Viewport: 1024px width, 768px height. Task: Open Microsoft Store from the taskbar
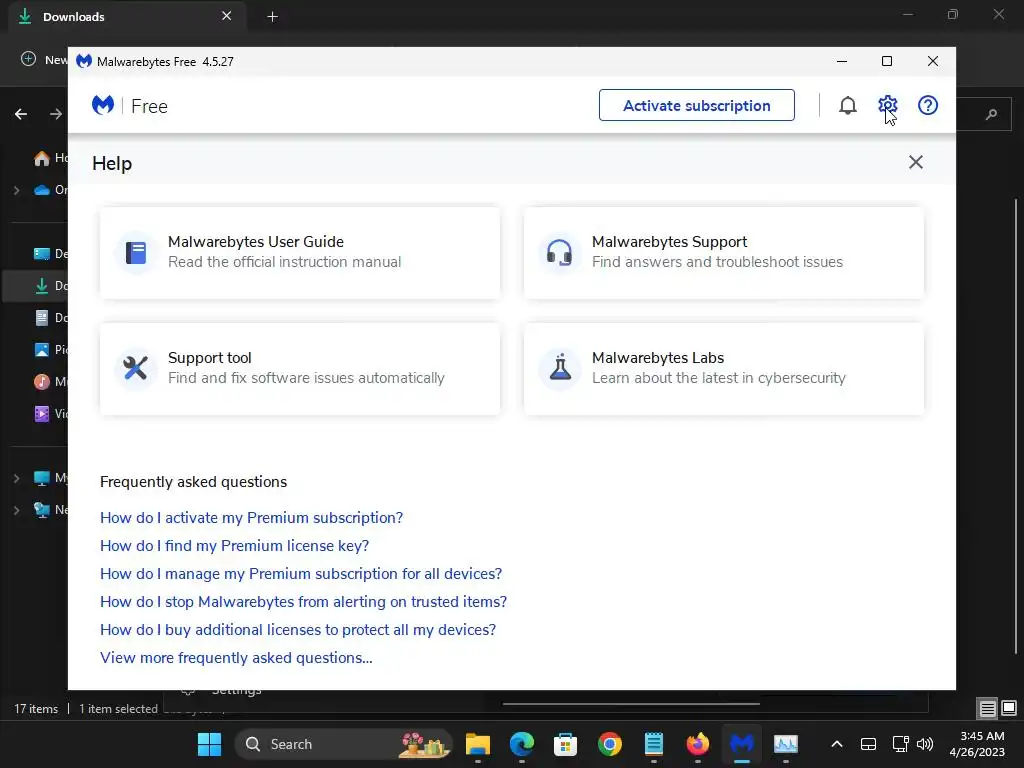(x=566, y=744)
